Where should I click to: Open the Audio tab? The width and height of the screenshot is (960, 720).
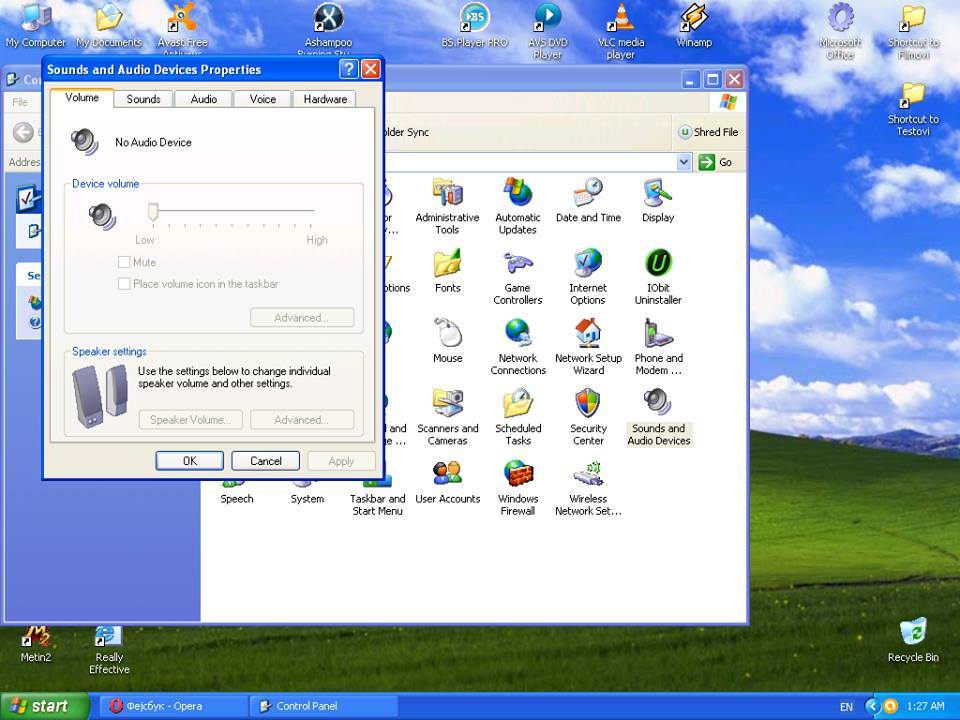point(204,99)
